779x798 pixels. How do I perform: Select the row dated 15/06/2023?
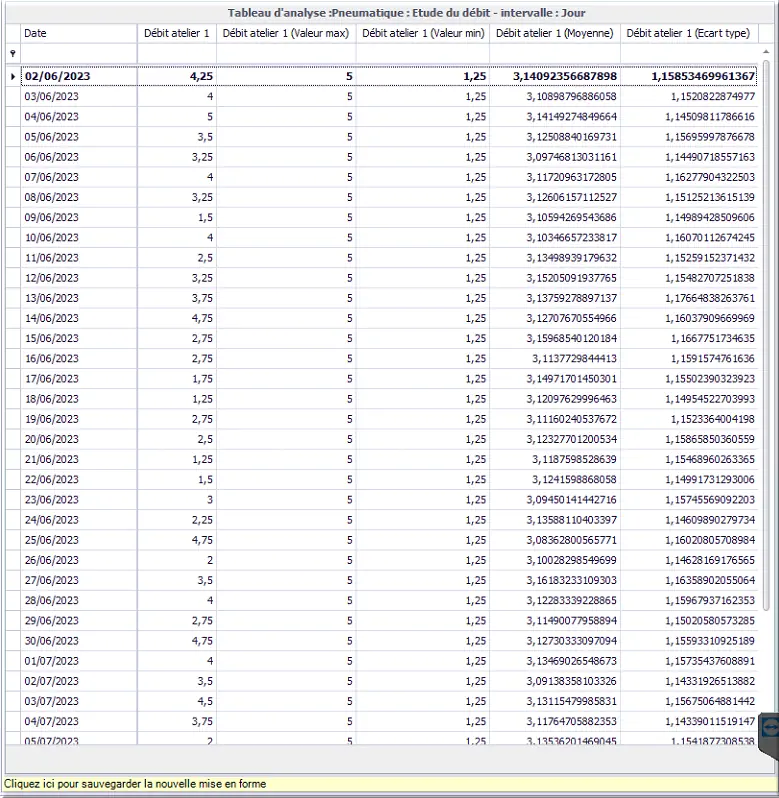click(x=78, y=338)
